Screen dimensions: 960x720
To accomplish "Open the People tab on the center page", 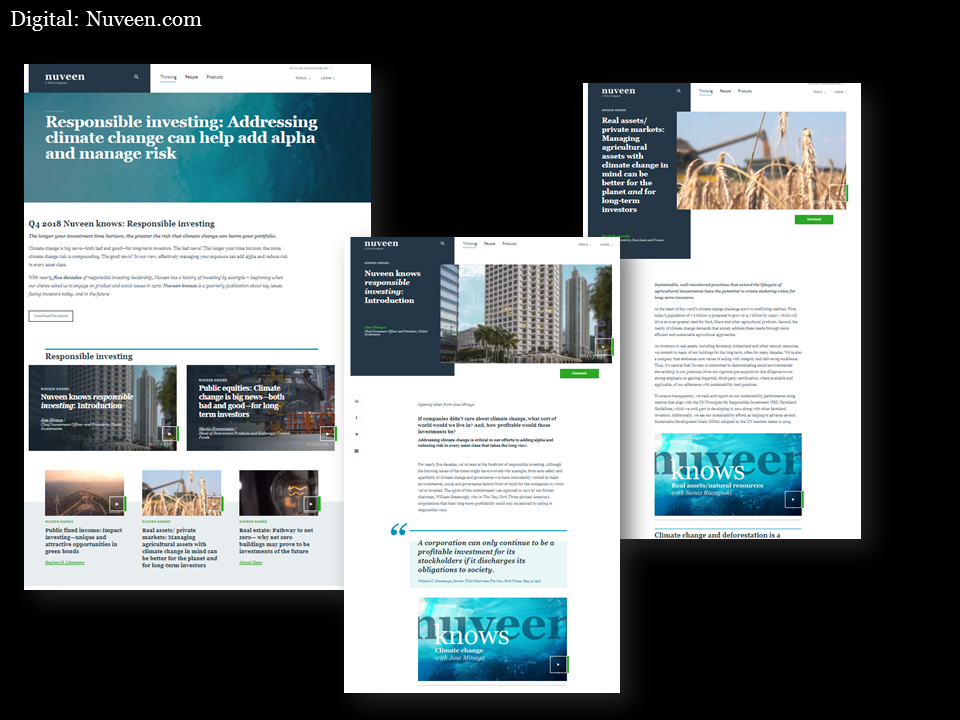I will (x=489, y=244).
